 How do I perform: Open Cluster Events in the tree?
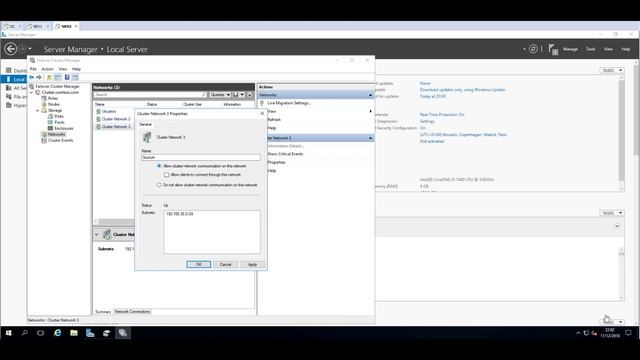[x=60, y=140]
